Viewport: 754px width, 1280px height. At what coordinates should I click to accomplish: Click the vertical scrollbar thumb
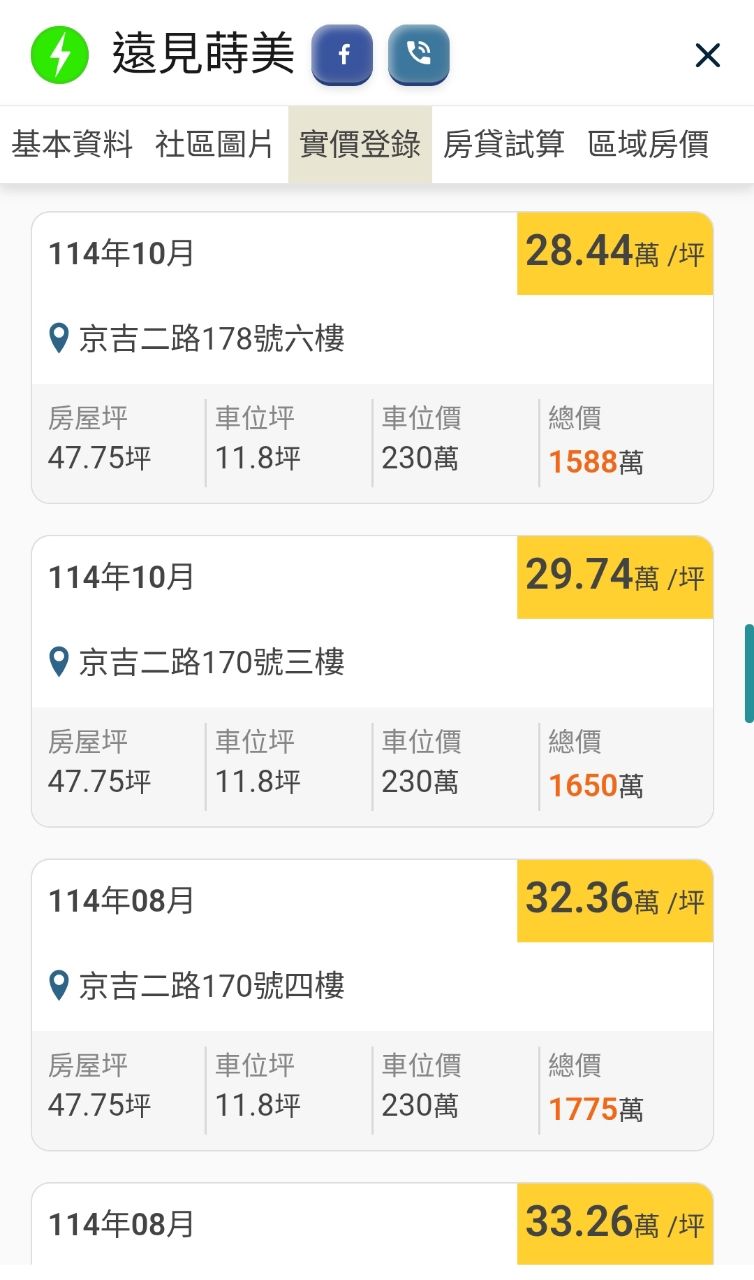point(748,673)
